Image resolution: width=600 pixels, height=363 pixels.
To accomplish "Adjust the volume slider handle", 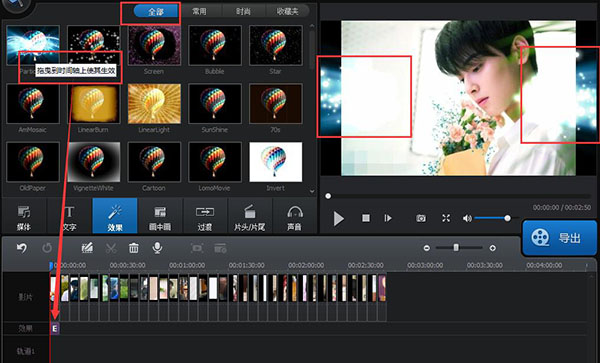I will click(507, 218).
